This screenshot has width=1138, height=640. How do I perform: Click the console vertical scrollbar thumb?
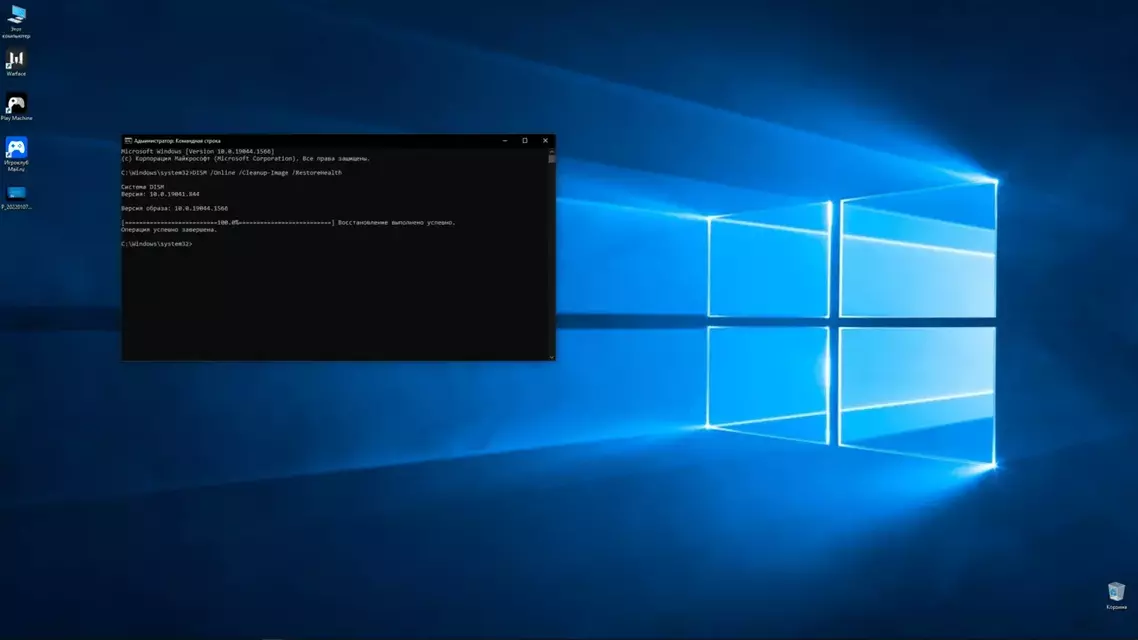(552, 158)
